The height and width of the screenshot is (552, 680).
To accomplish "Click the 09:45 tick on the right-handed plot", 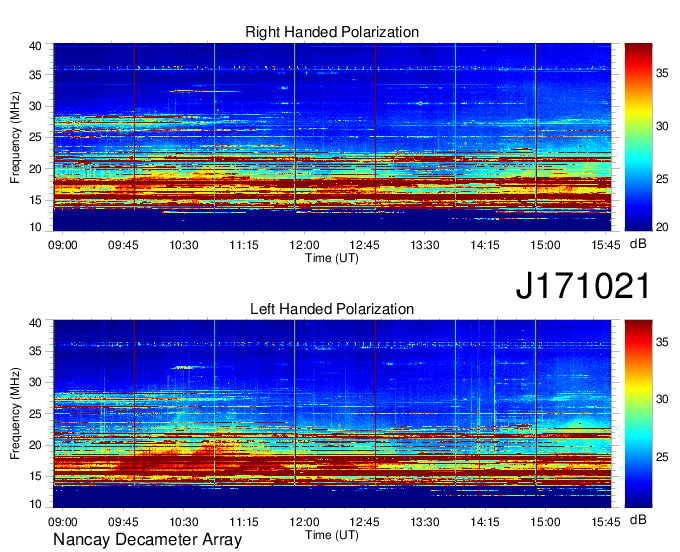I will [123, 245].
